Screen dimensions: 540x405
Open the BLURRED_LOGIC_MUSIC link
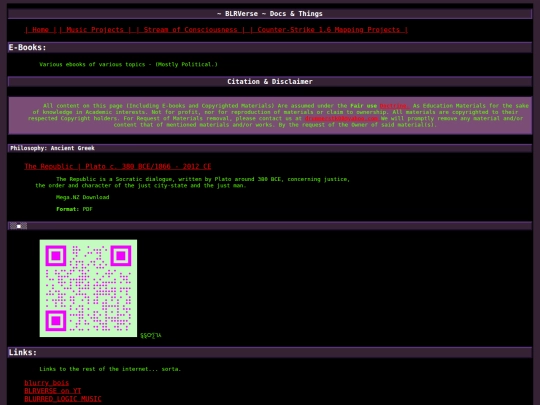pos(63,399)
